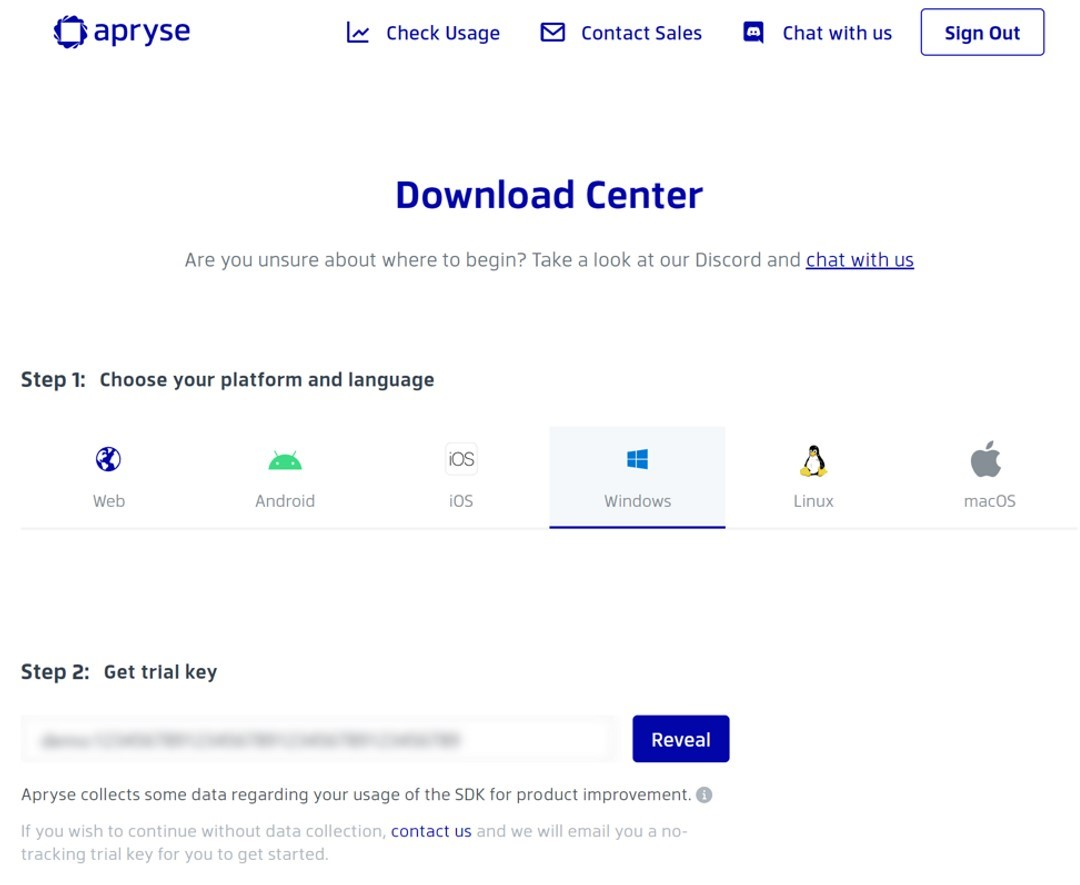This screenshot has height=885, width=1080.
Task: Click the contact us link
Action: pos(431,831)
